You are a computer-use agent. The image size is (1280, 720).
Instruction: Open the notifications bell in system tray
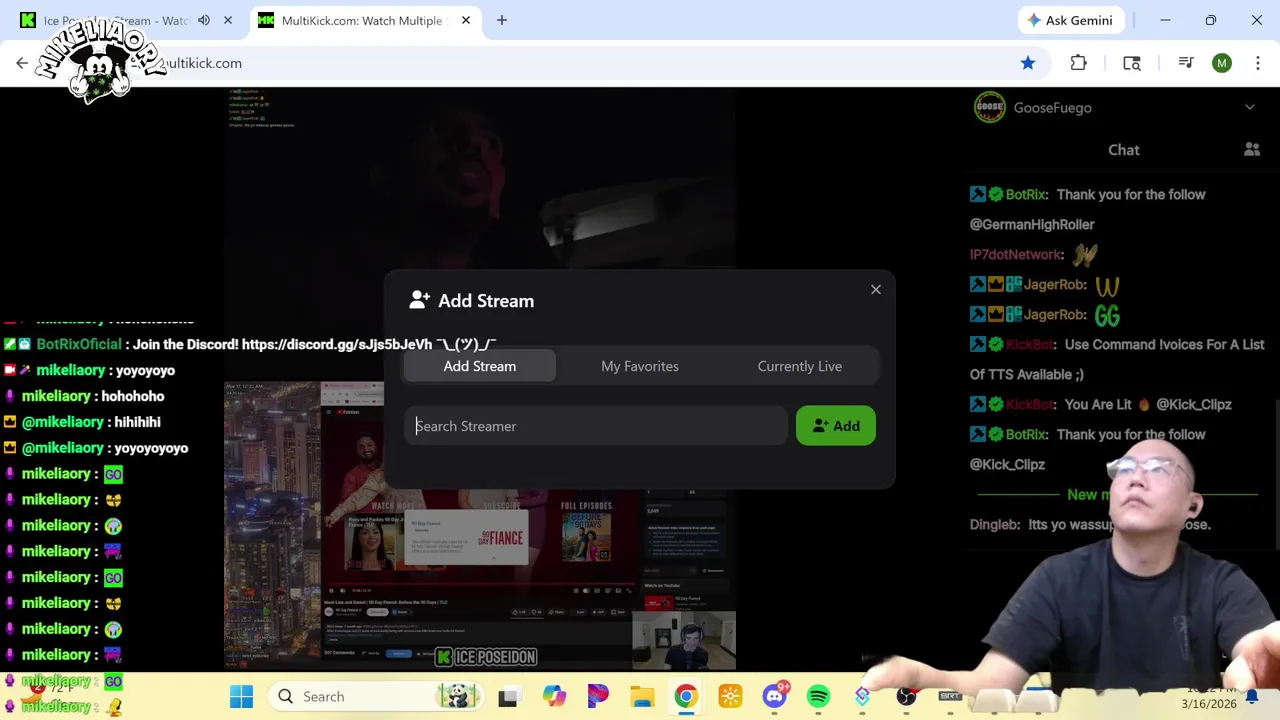[x=1252, y=697]
